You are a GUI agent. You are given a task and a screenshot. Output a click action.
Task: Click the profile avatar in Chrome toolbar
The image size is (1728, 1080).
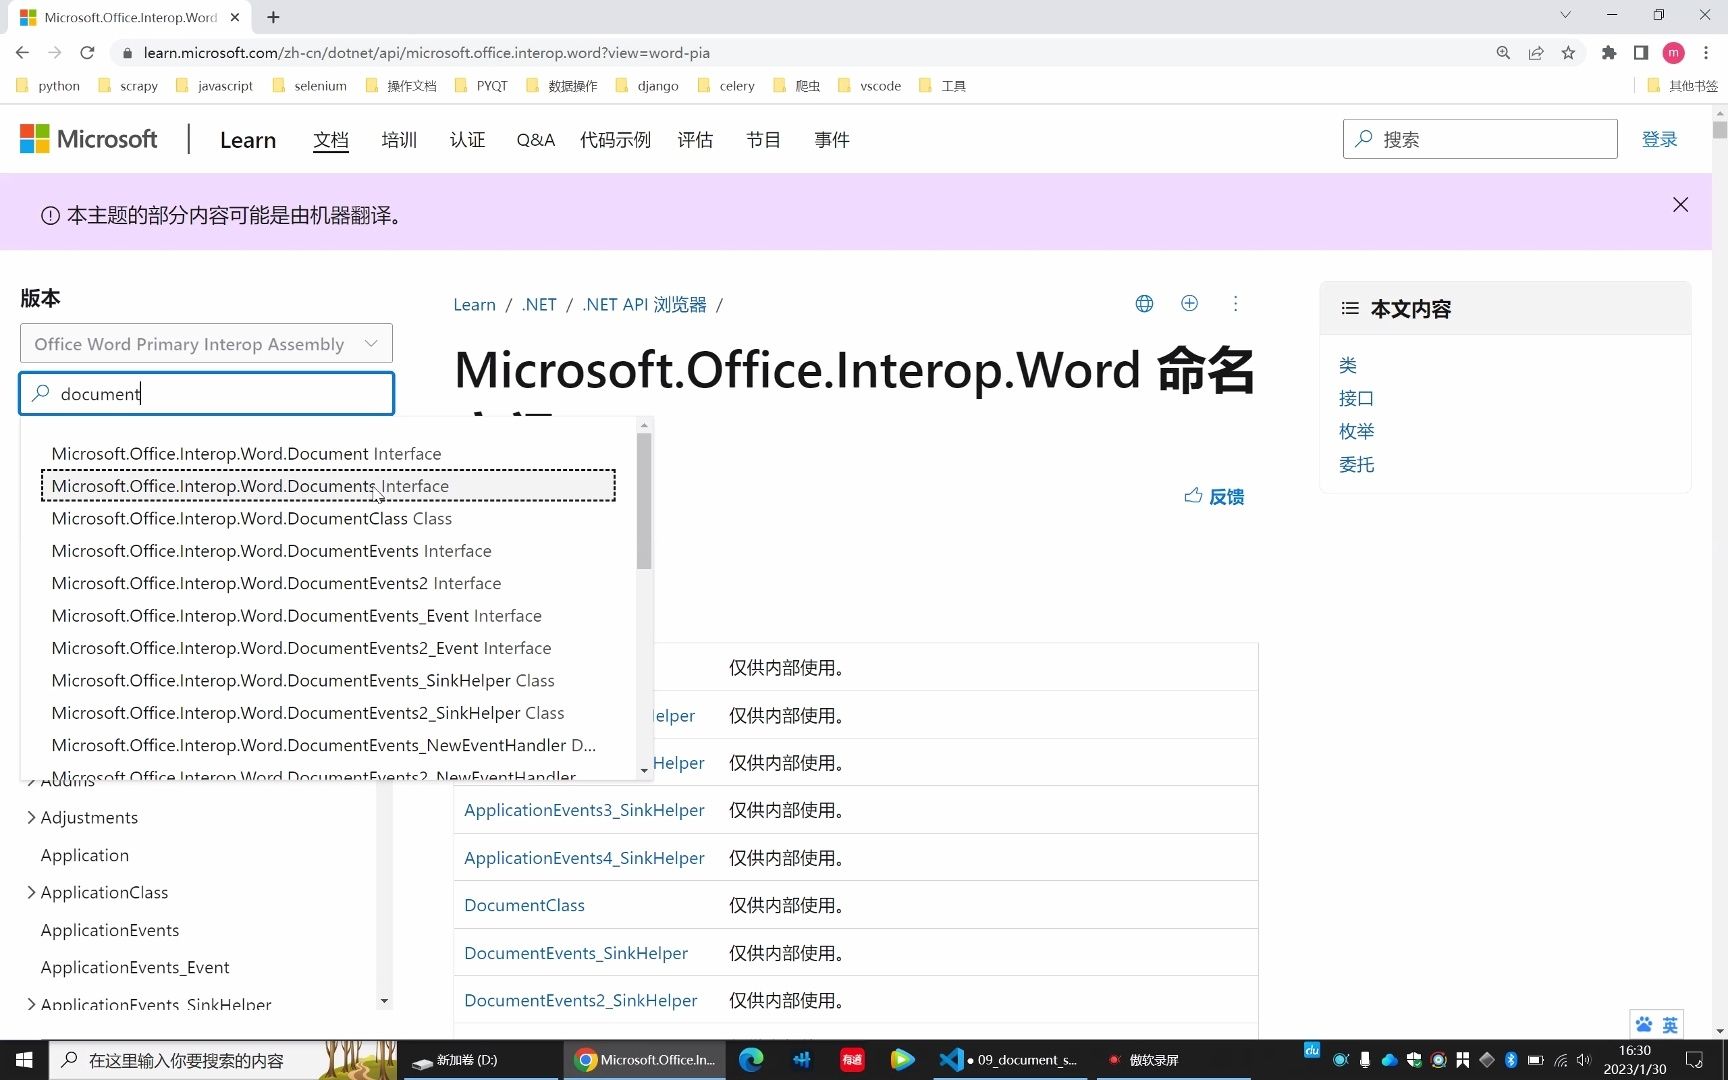[1674, 53]
